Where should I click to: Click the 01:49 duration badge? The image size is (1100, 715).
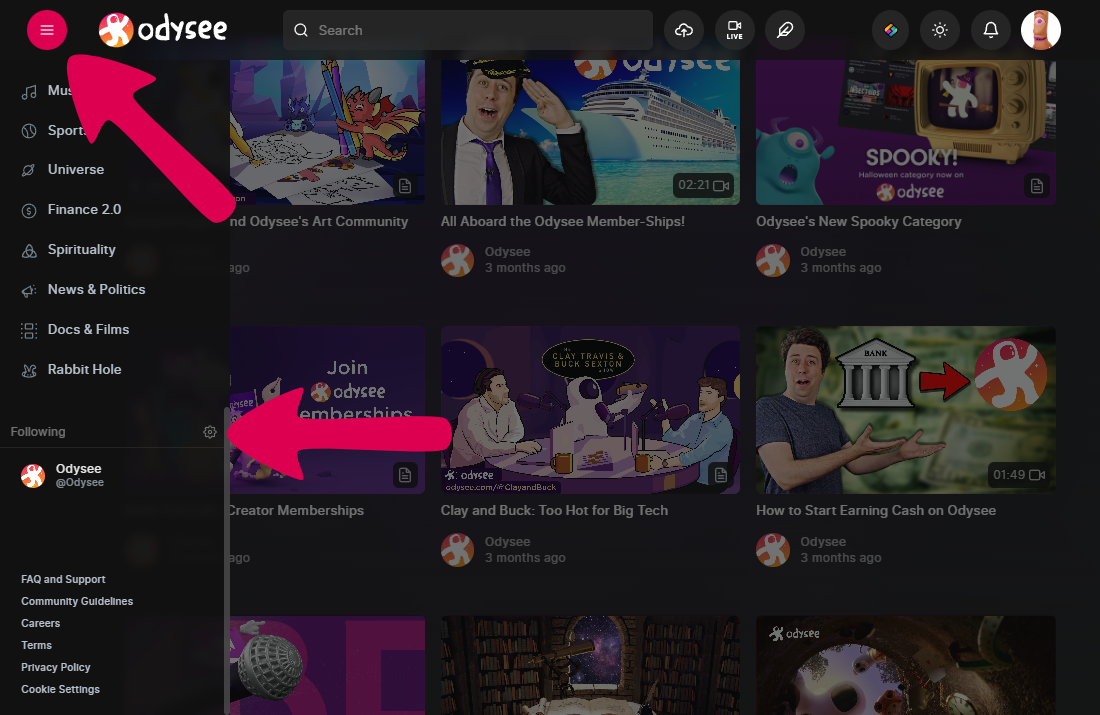1019,475
